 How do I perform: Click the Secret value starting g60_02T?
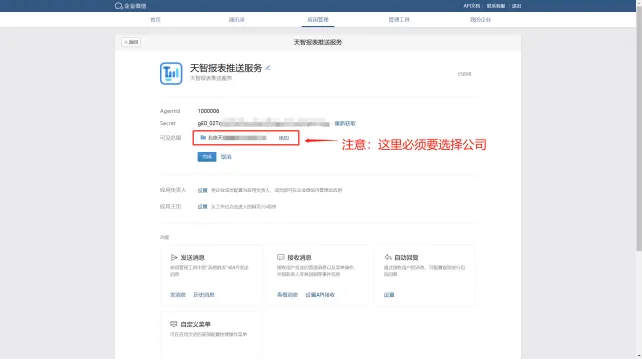coord(263,123)
